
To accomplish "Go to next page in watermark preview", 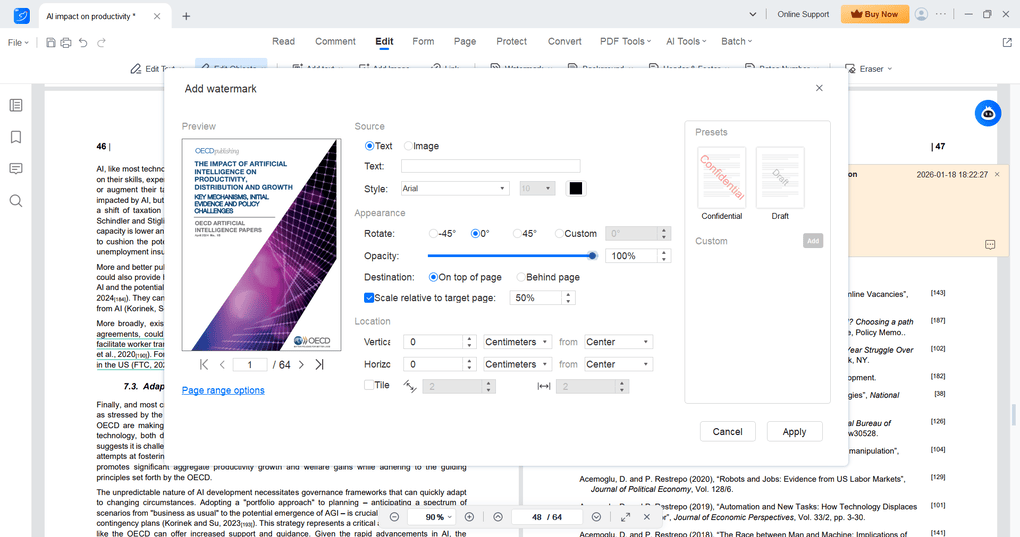I will [x=301, y=365].
